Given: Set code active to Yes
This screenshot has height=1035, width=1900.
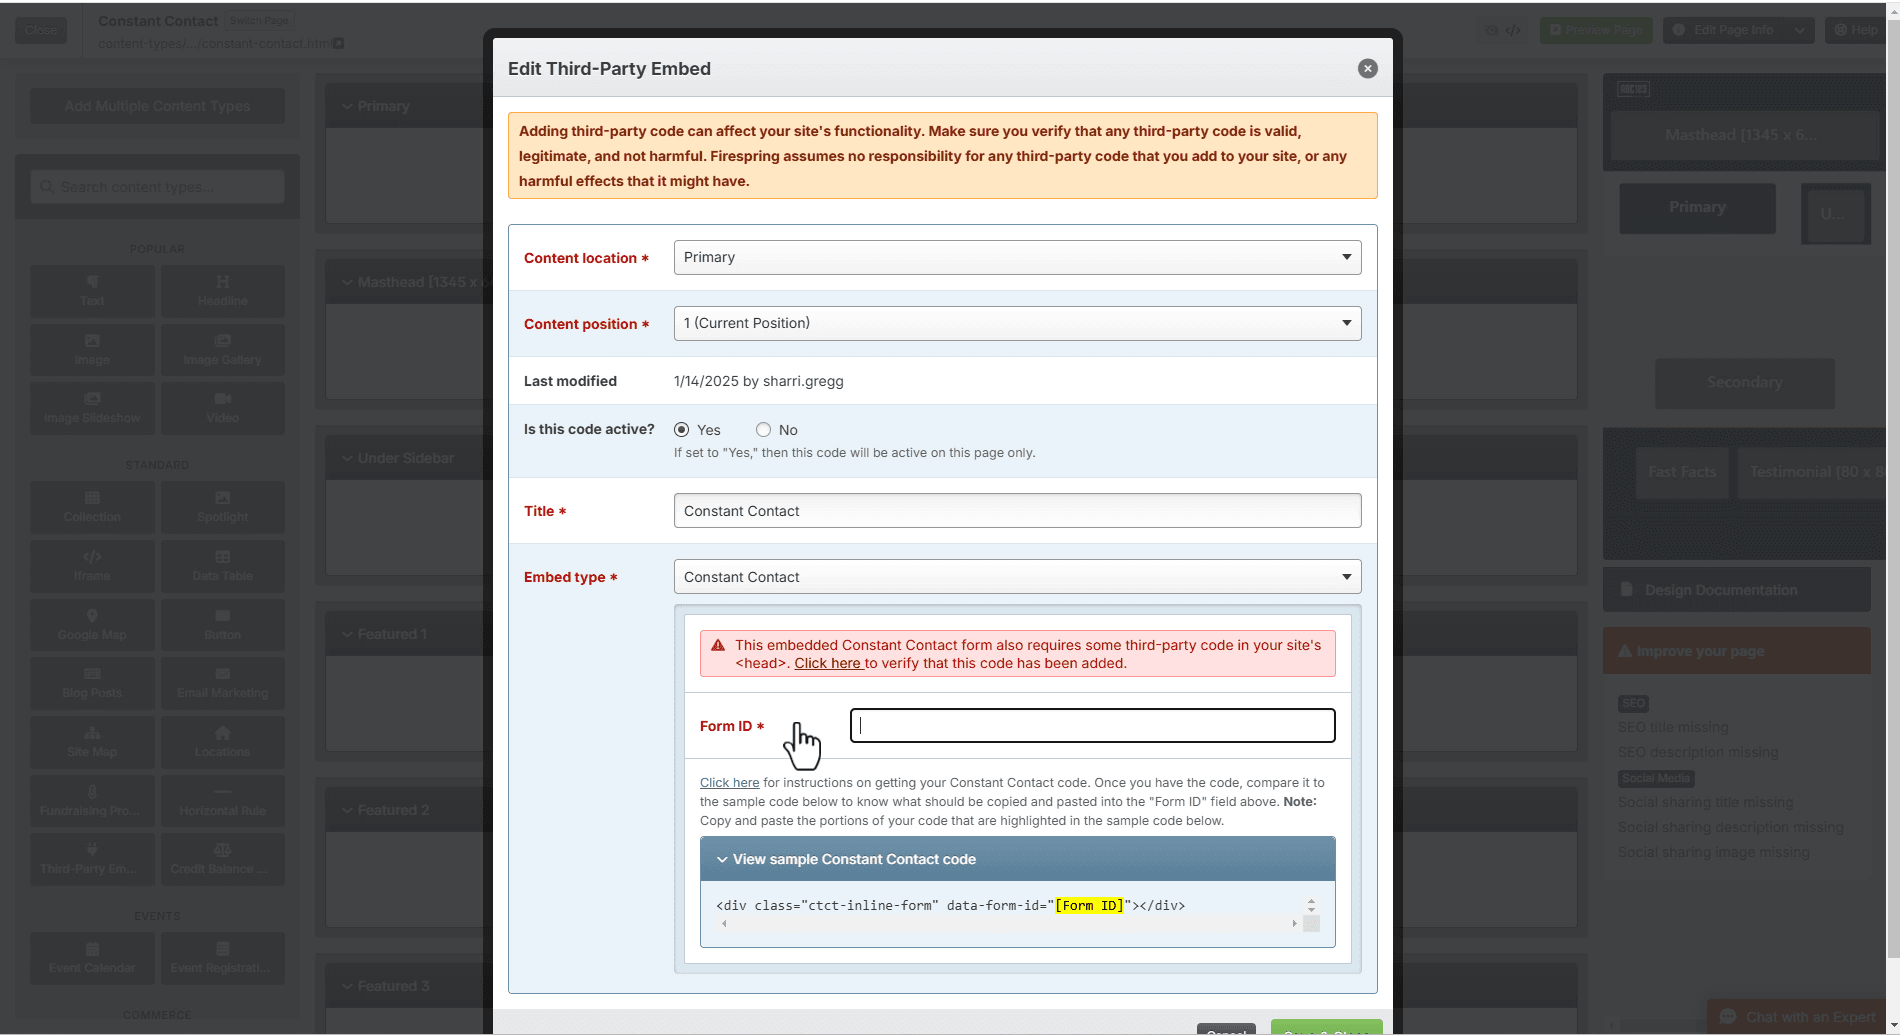Looking at the screenshot, I should pyautogui.click(x=682, y=430).
